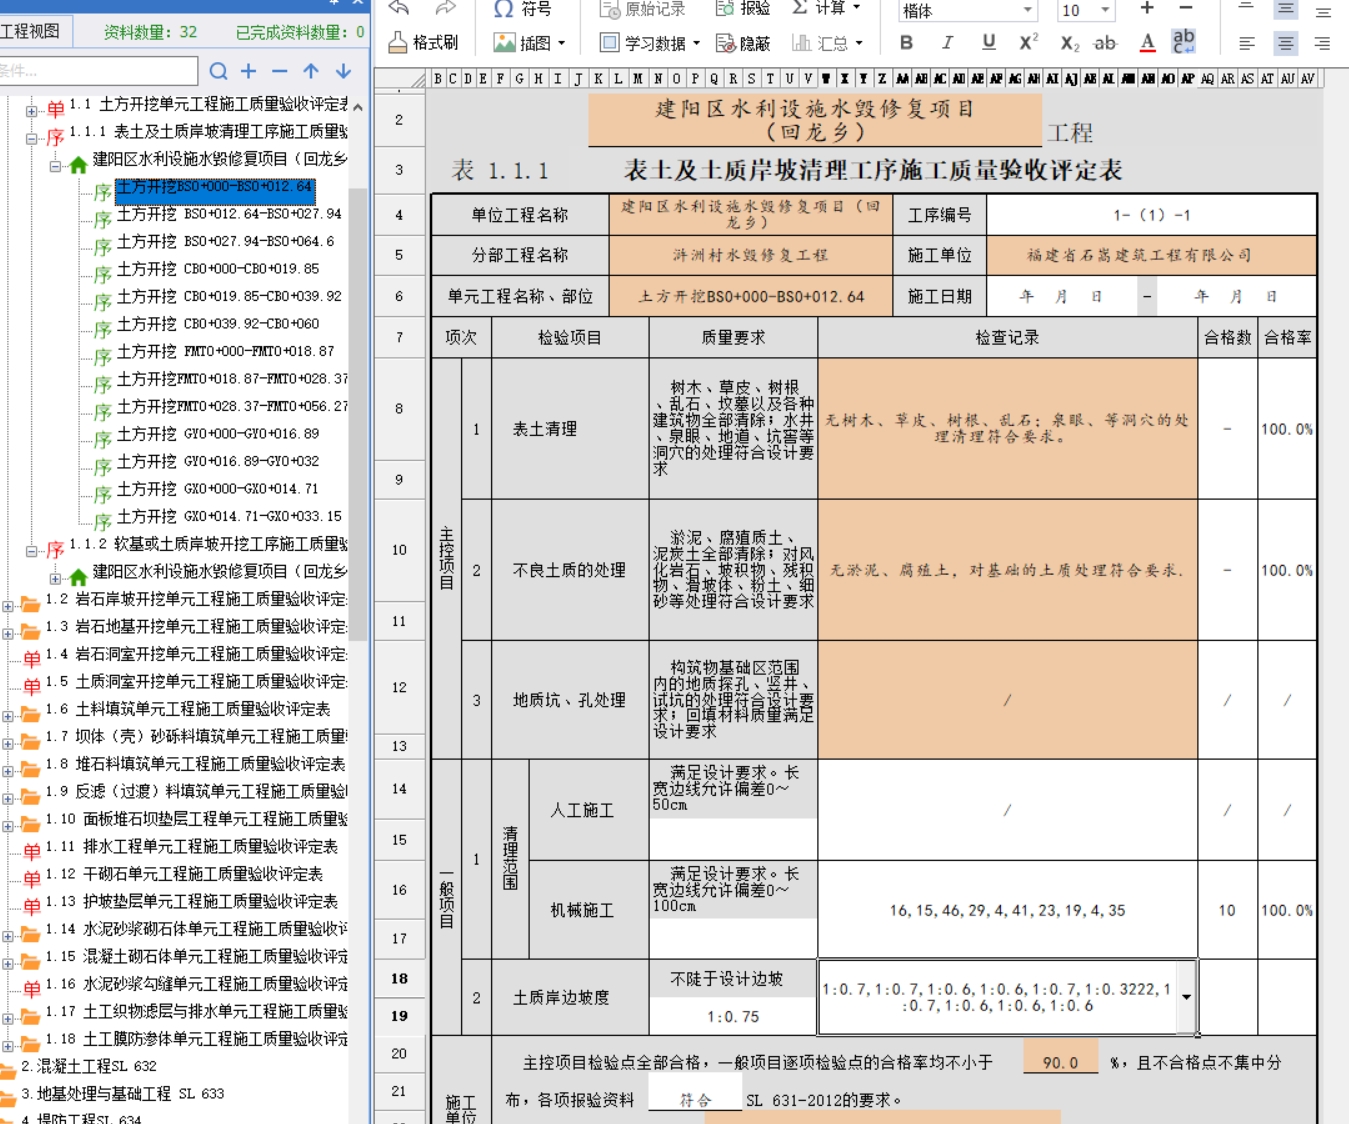The image size is (1349, 1124).
Task: Select tree item 1.4 岩石洞室开挖
Action: pos(196,654)
